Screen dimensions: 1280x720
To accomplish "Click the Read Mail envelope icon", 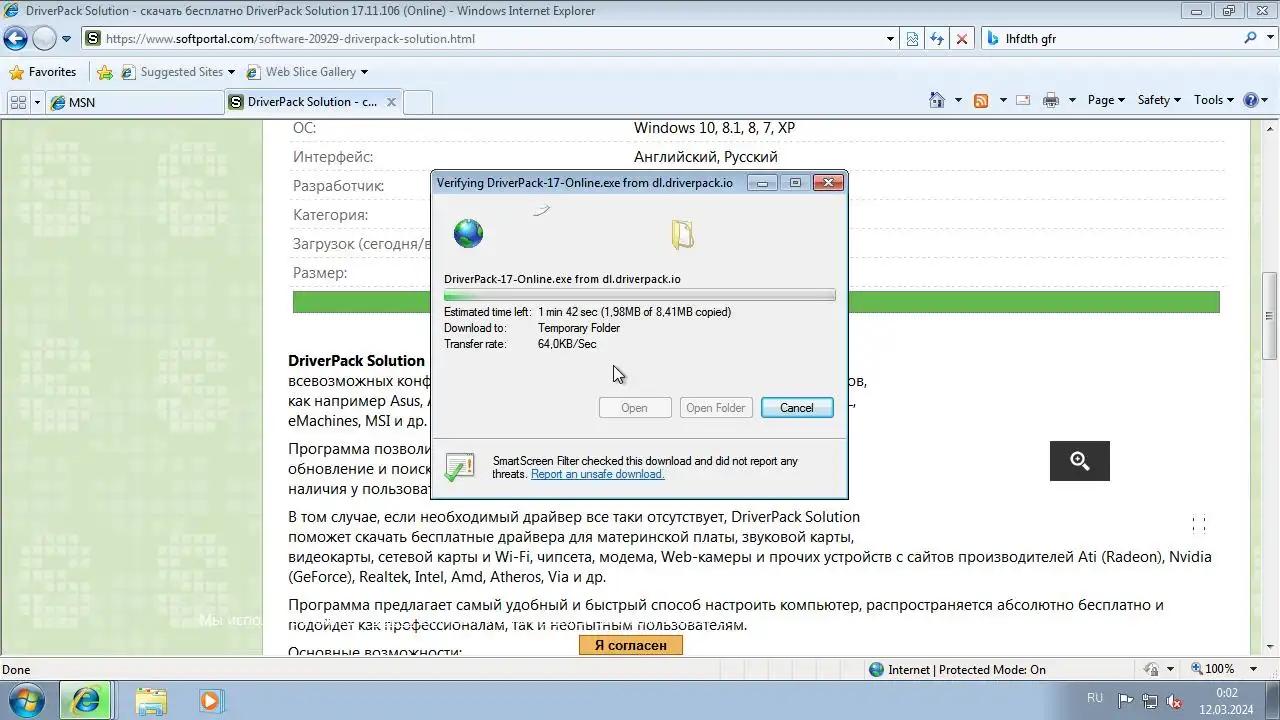I will (1023, 100).
